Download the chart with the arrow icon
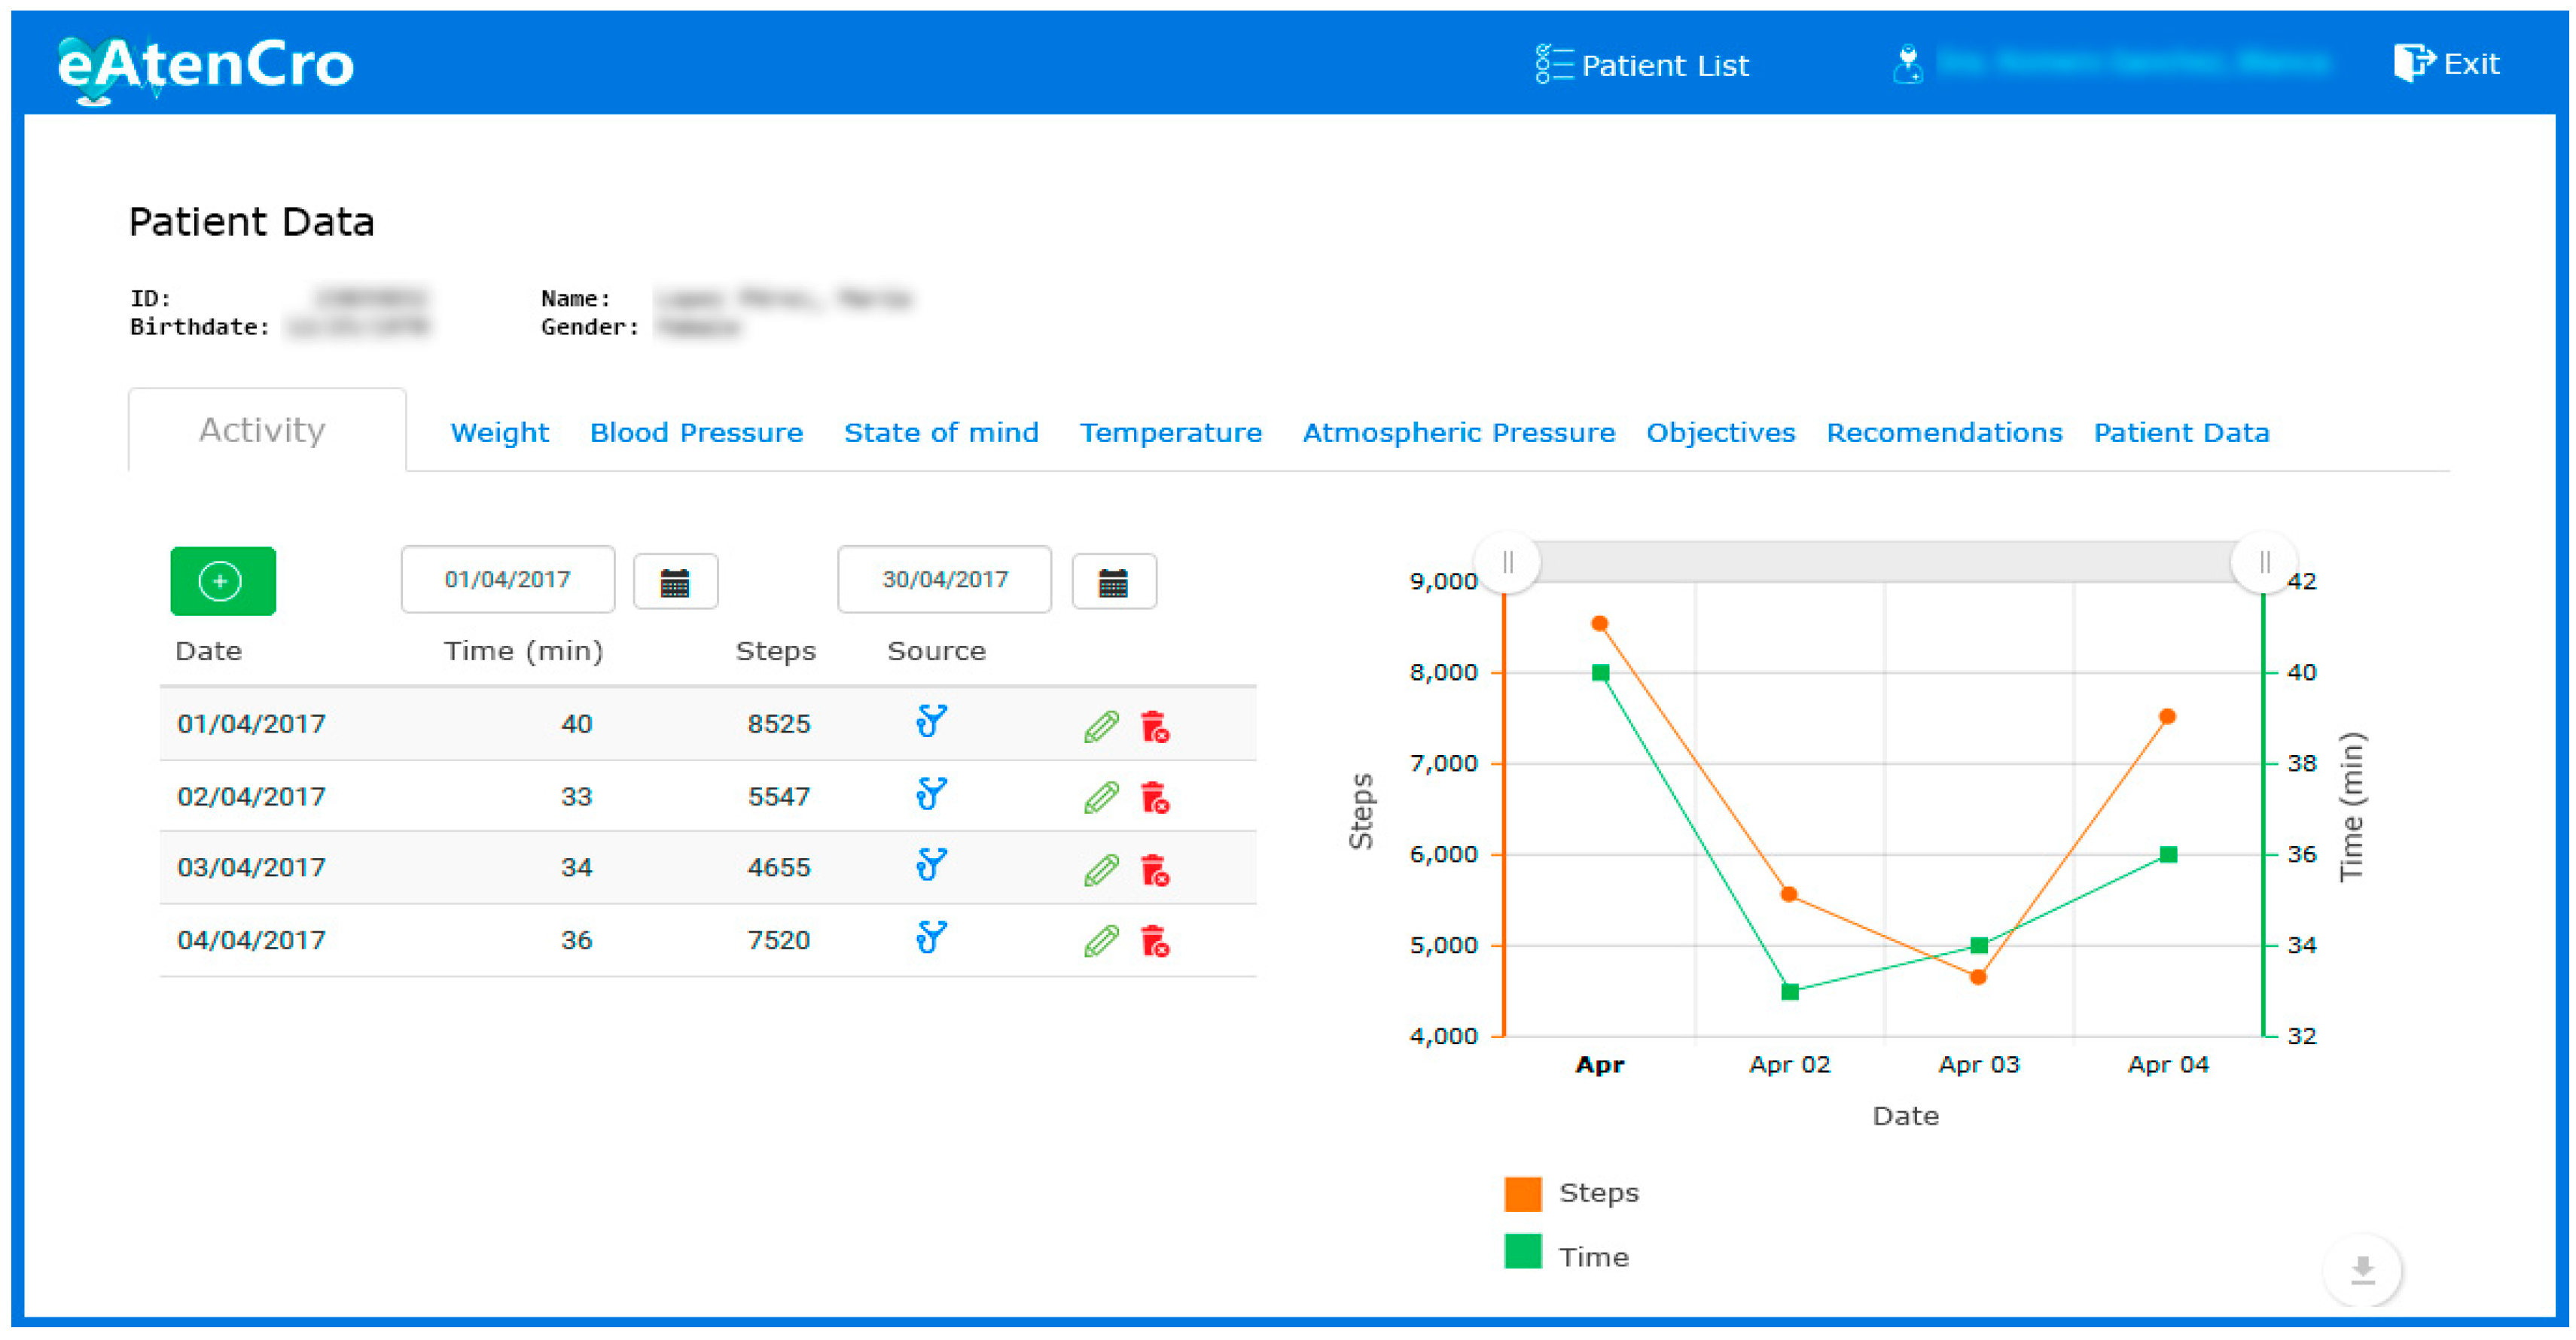 coord(2362,1270)
